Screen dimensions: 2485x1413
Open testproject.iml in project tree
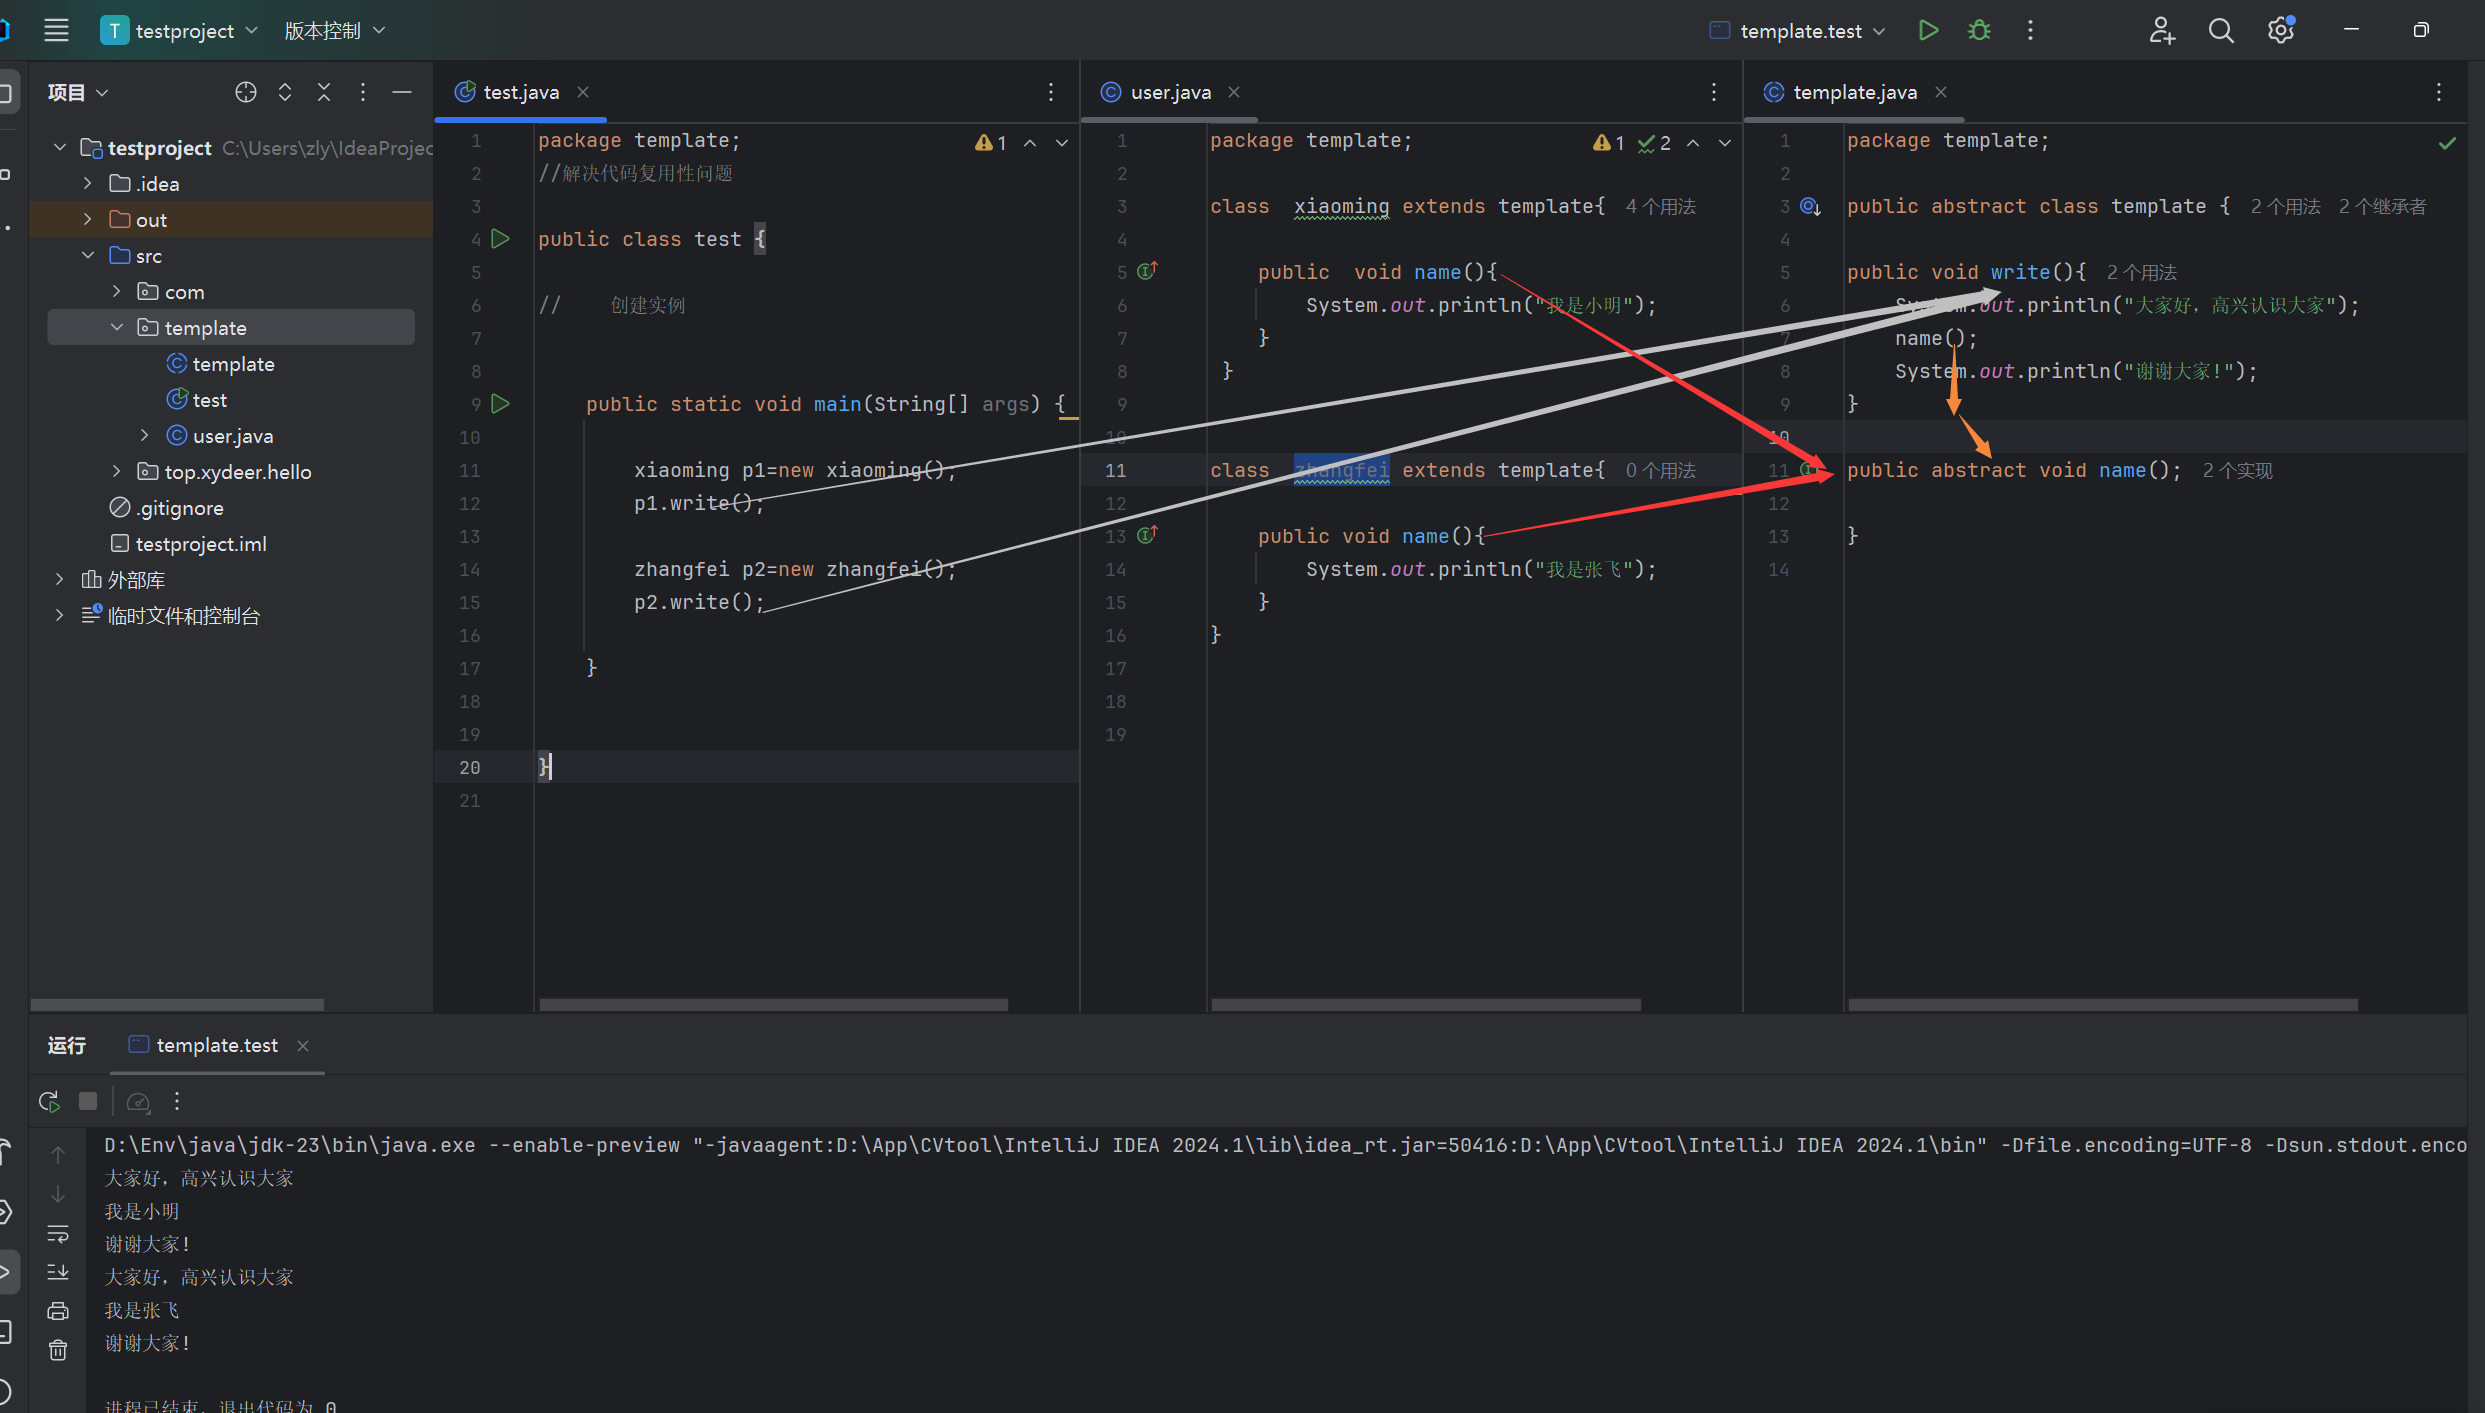200,544
